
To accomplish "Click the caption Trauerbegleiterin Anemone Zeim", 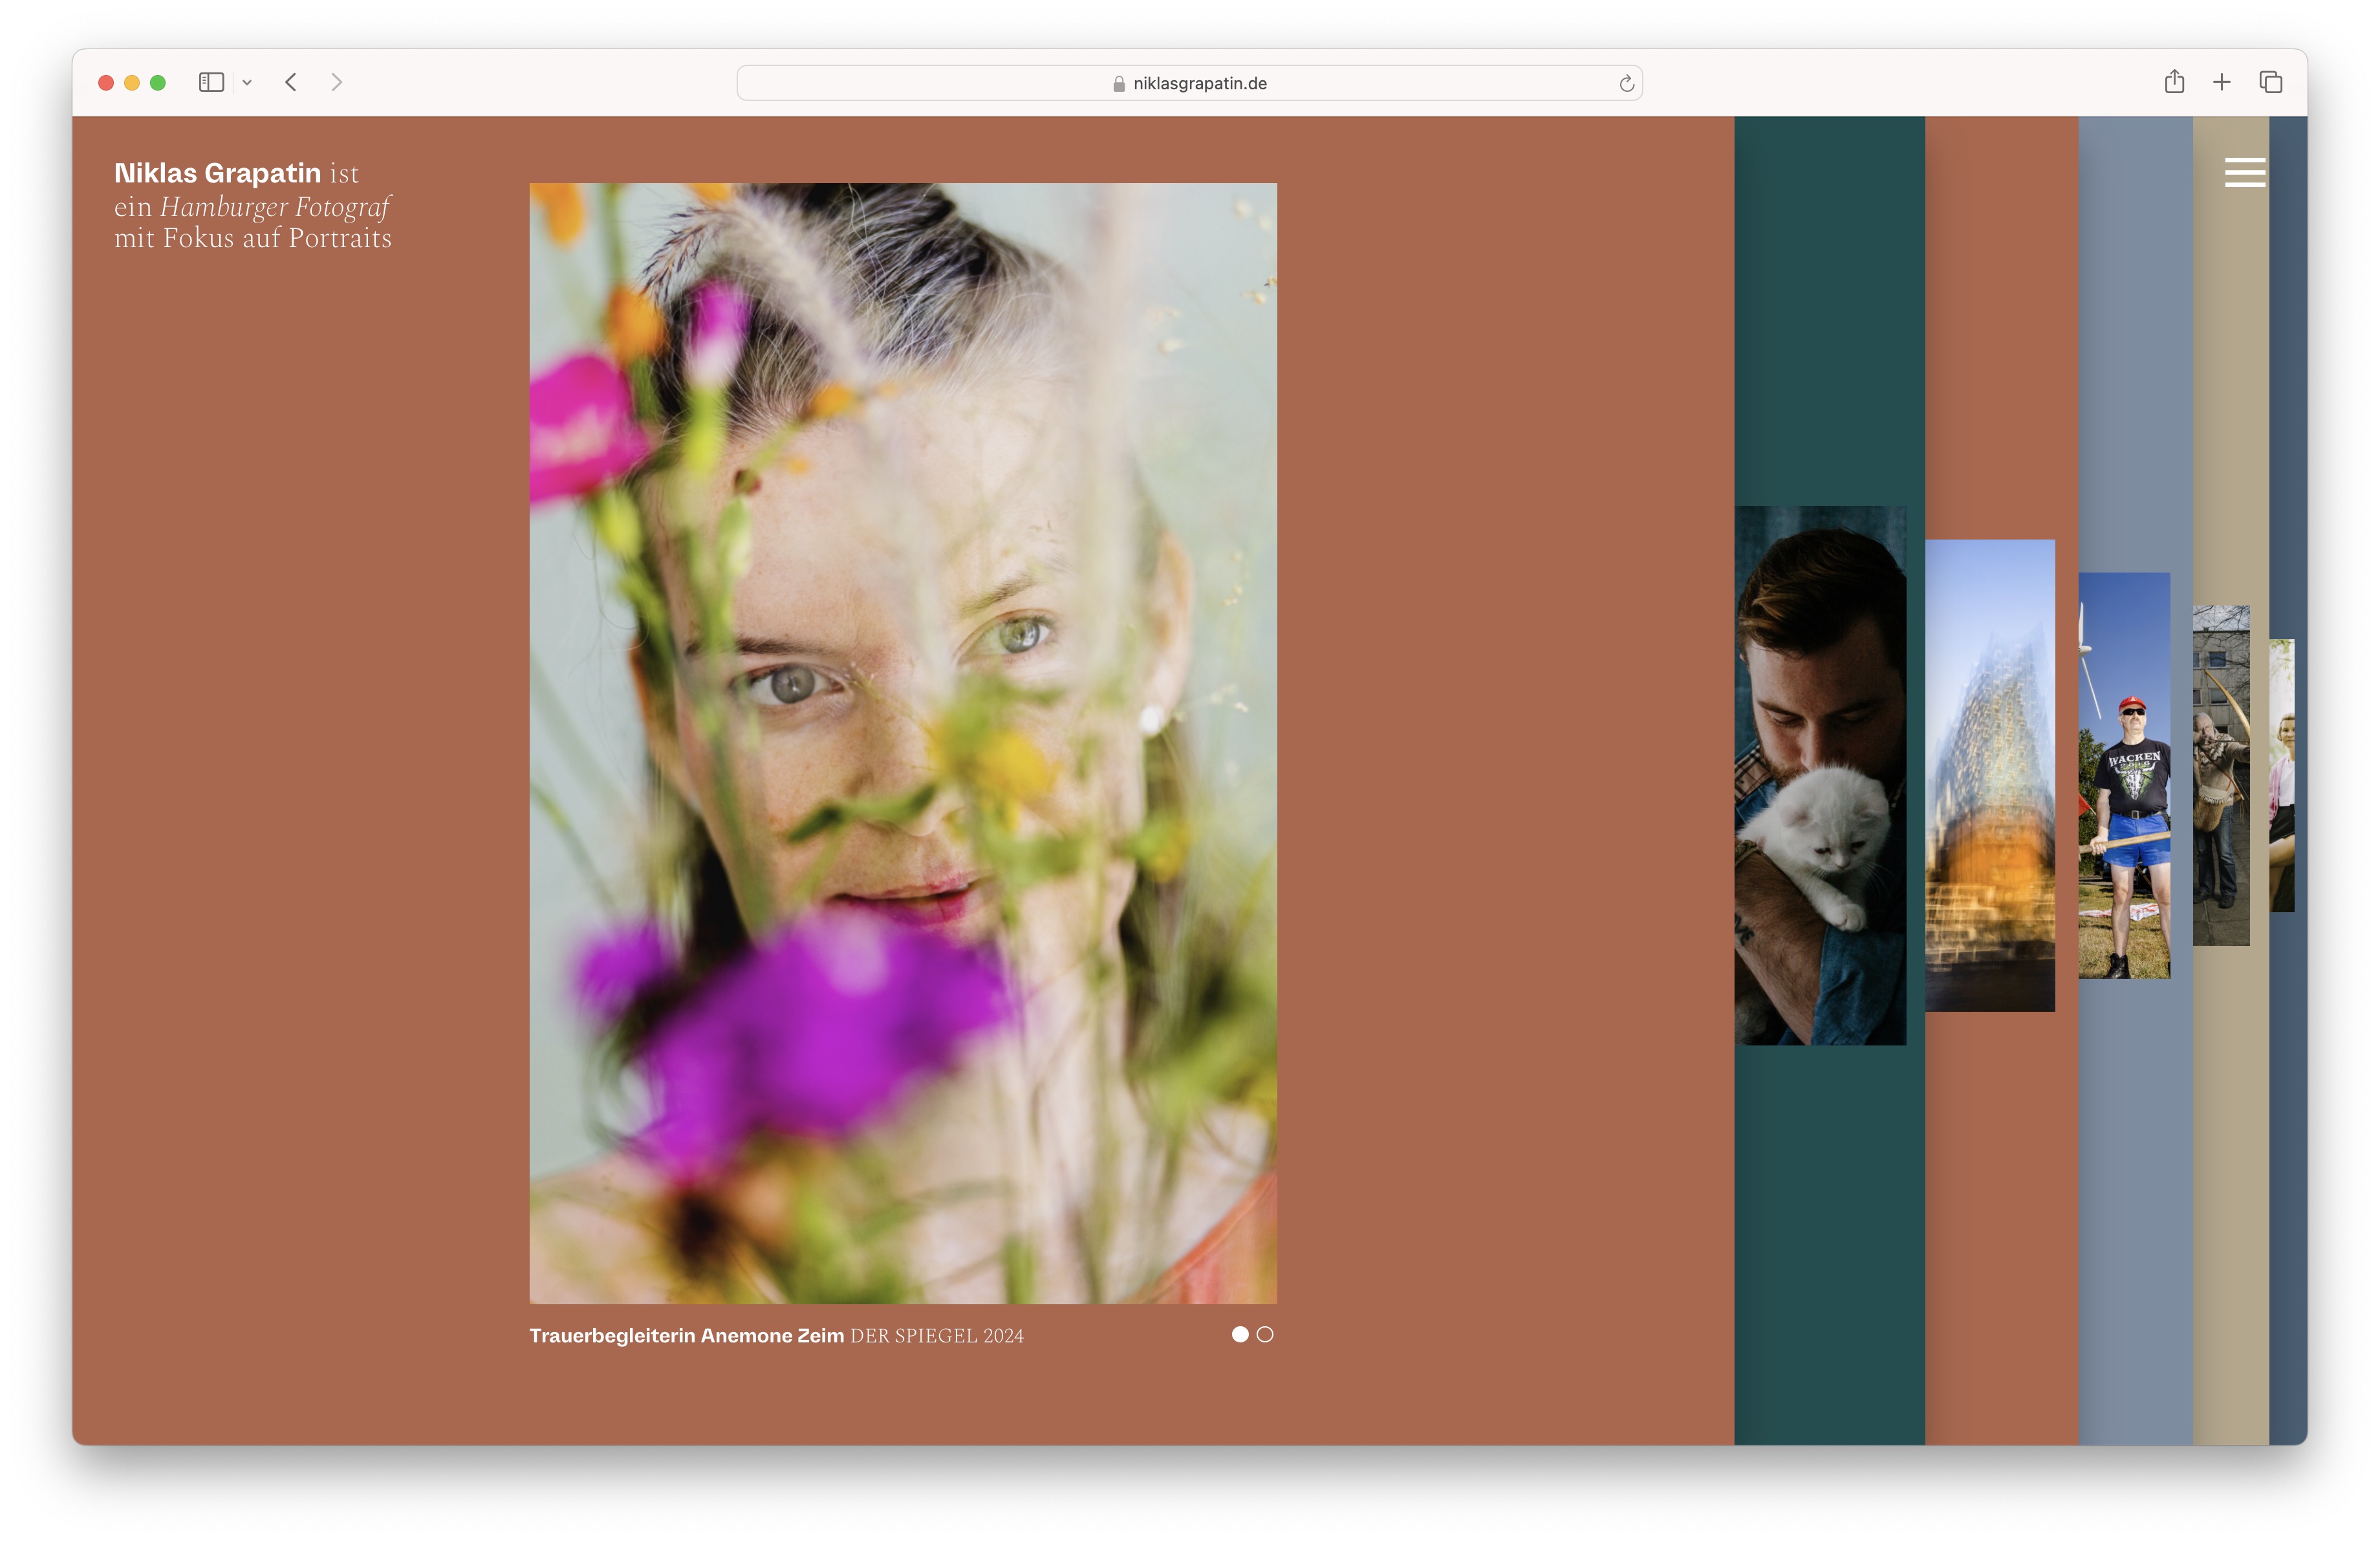I will tap(687, 1334).
